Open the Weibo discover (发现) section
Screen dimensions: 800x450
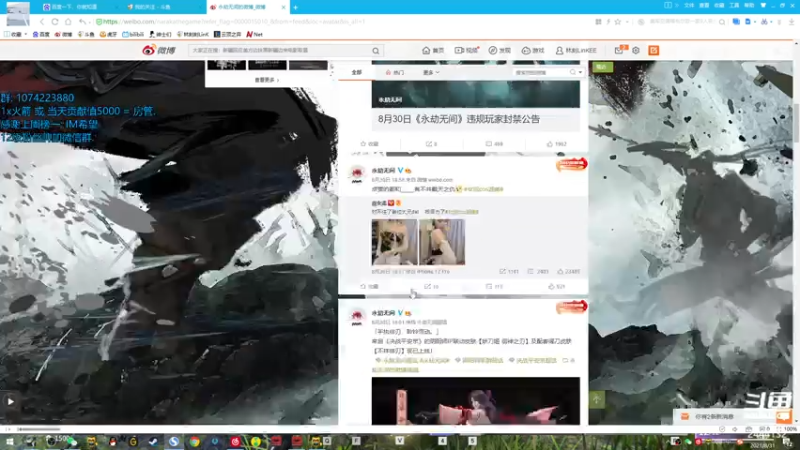[x=499, y=51]
